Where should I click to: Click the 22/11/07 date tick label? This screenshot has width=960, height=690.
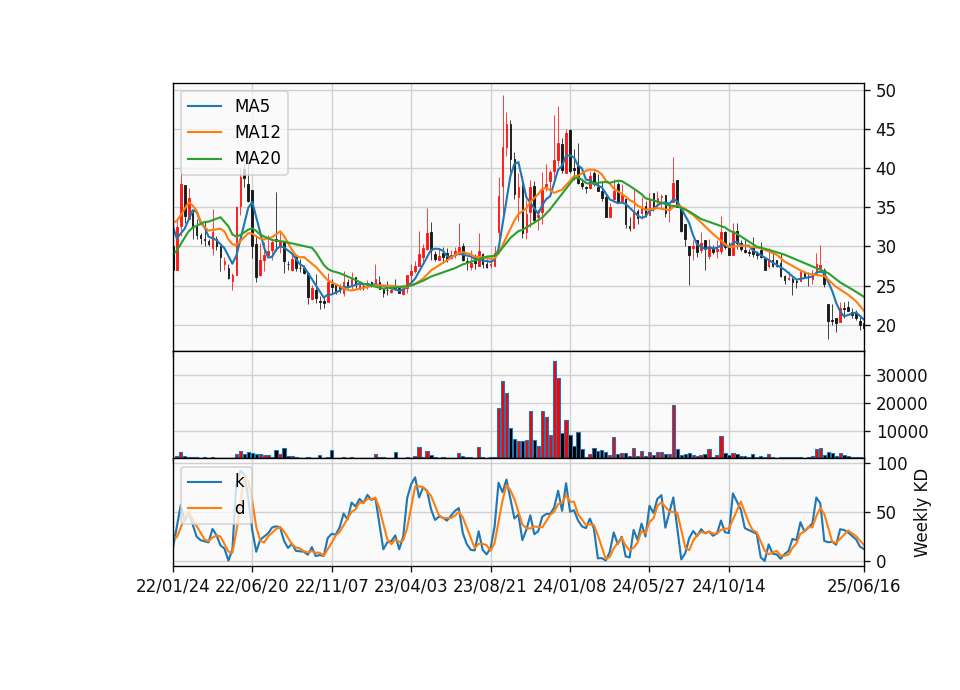point(332,586)
